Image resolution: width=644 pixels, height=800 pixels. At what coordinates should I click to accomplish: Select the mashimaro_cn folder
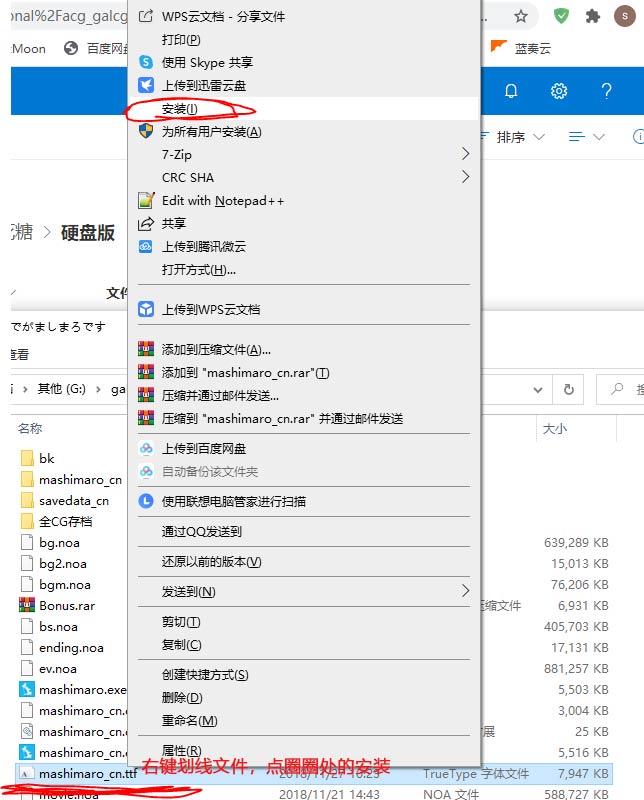pyautogui.click(x=80, y=479)
